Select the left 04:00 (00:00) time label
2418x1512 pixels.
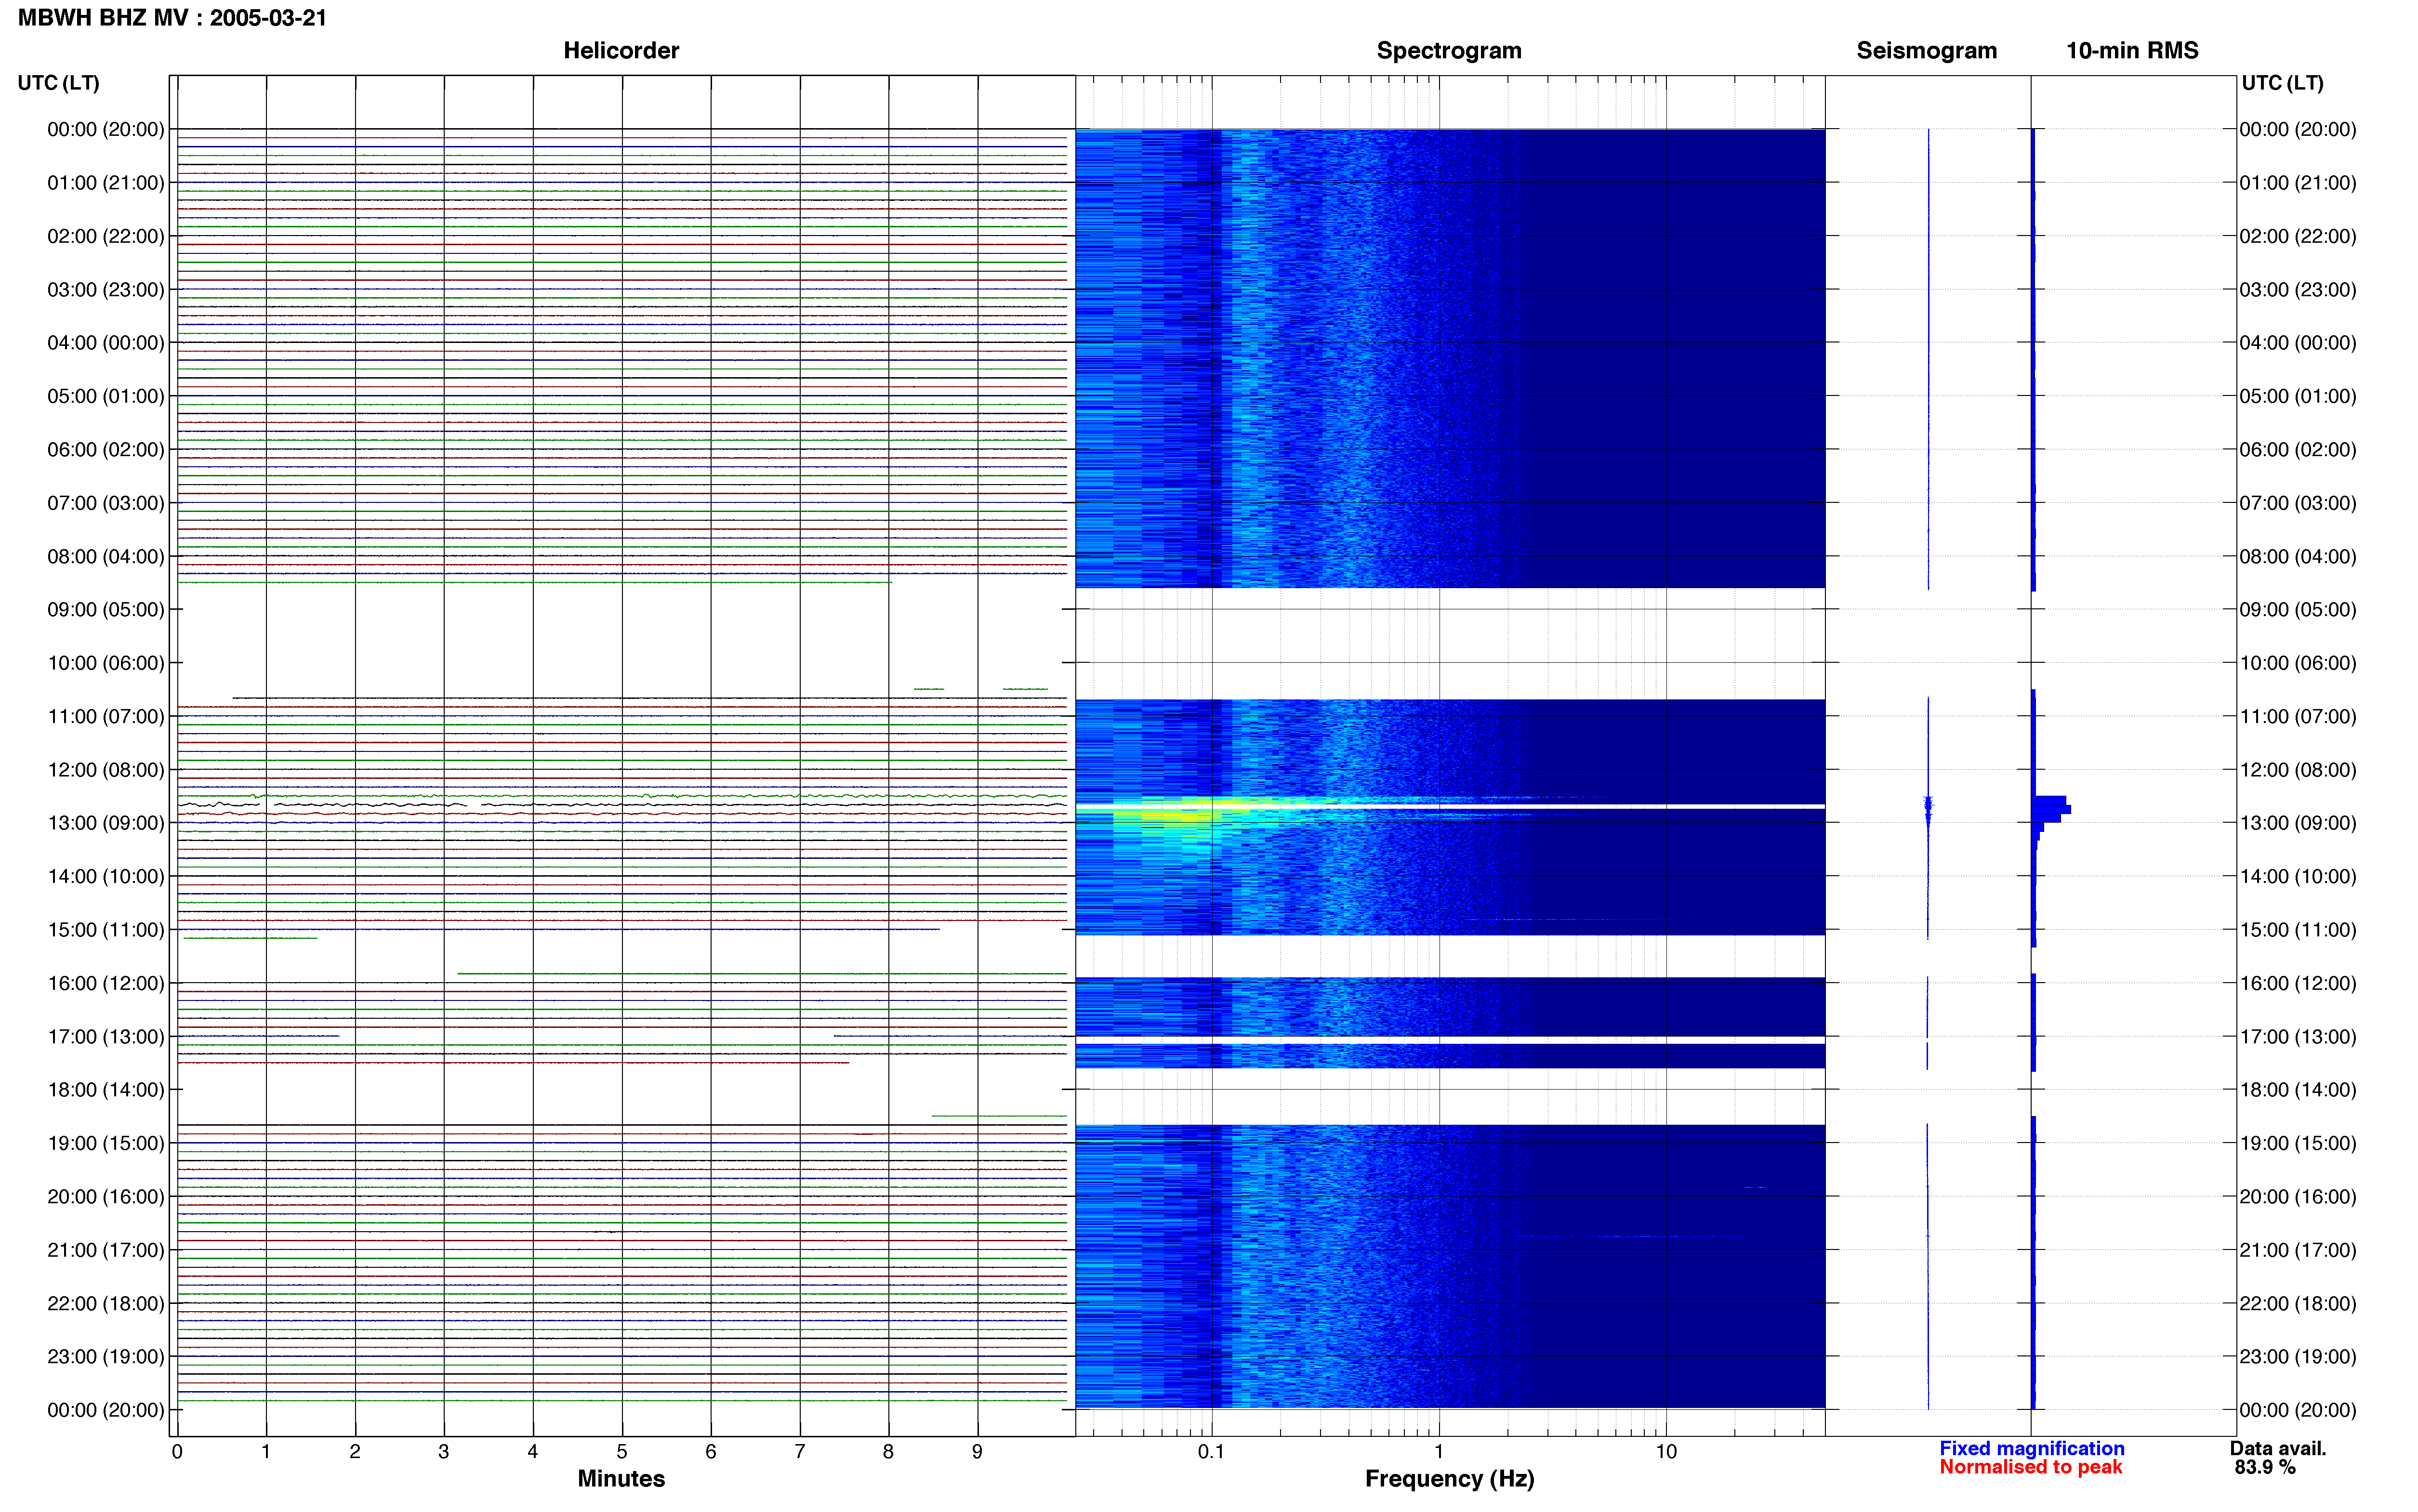click(105, 343)
